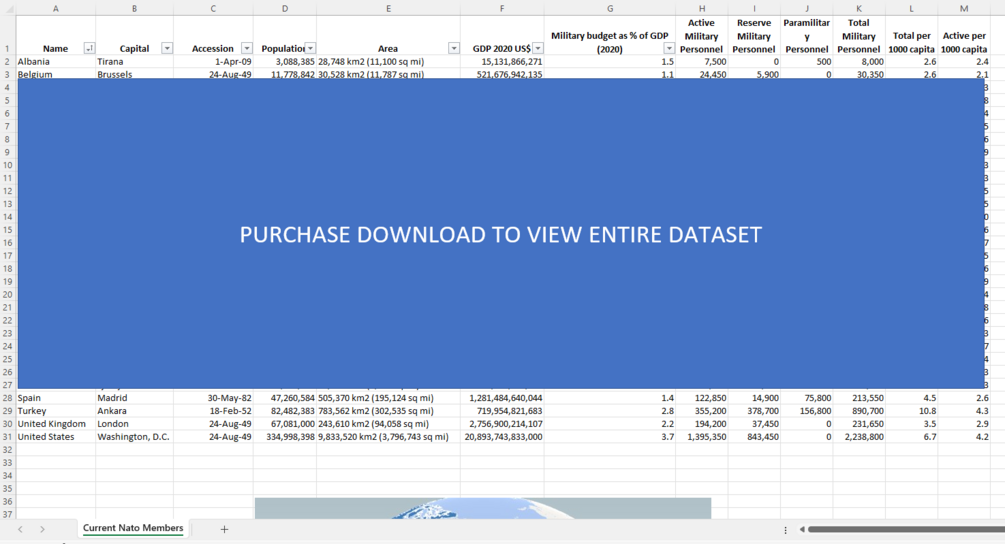1005x544 pixels.
Task: Click the select-all corner of the sheet
Action: click(8, 8)
